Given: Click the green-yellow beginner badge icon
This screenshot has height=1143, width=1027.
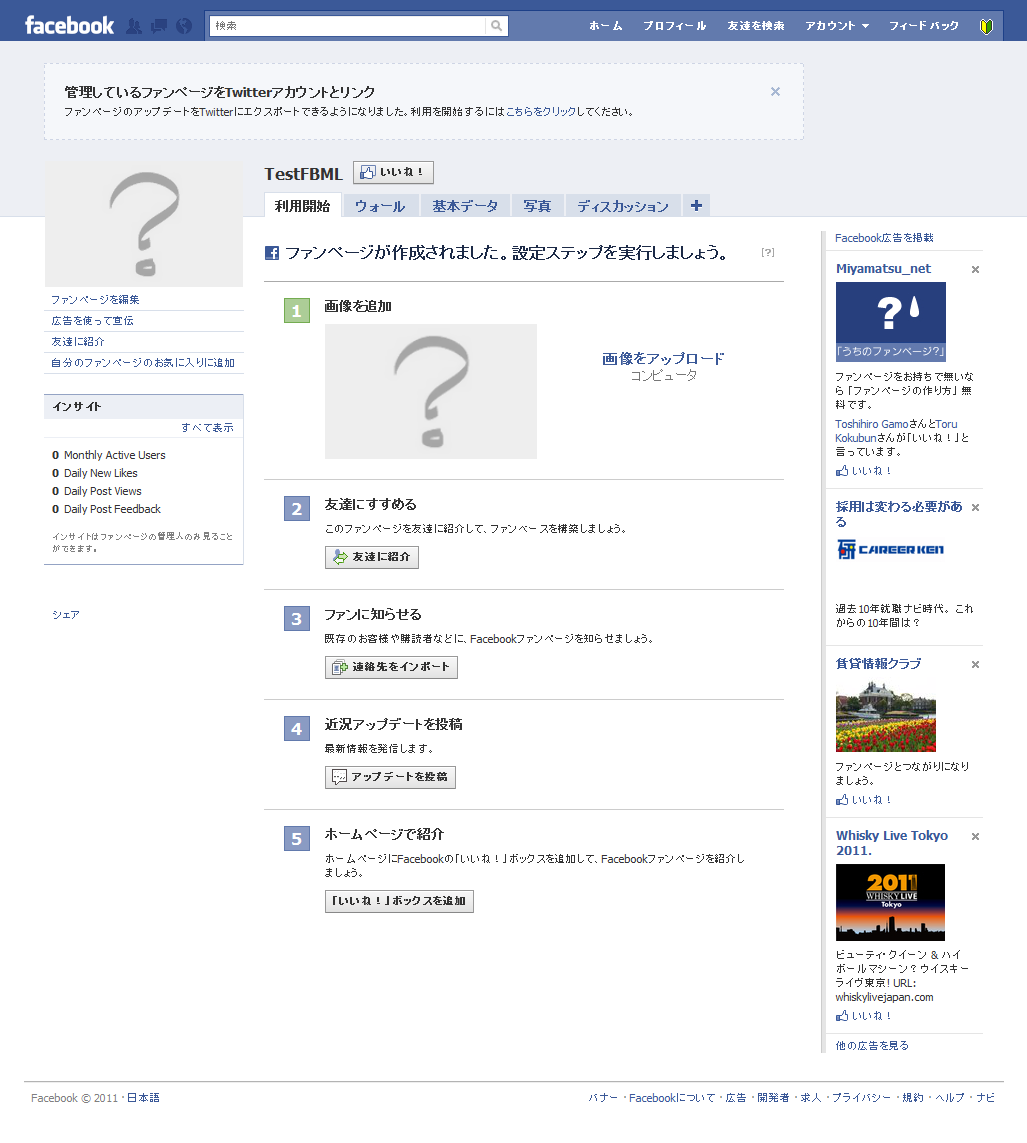Looking at the screenshot, I should point(986,26).
